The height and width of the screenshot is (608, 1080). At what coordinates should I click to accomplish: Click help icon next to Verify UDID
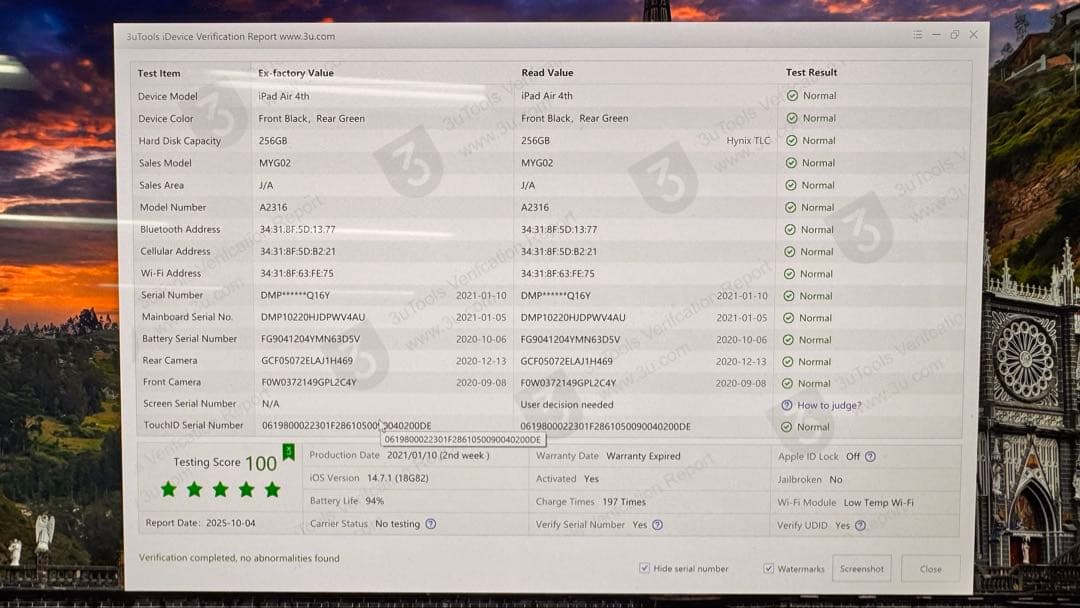coord(860,526)
